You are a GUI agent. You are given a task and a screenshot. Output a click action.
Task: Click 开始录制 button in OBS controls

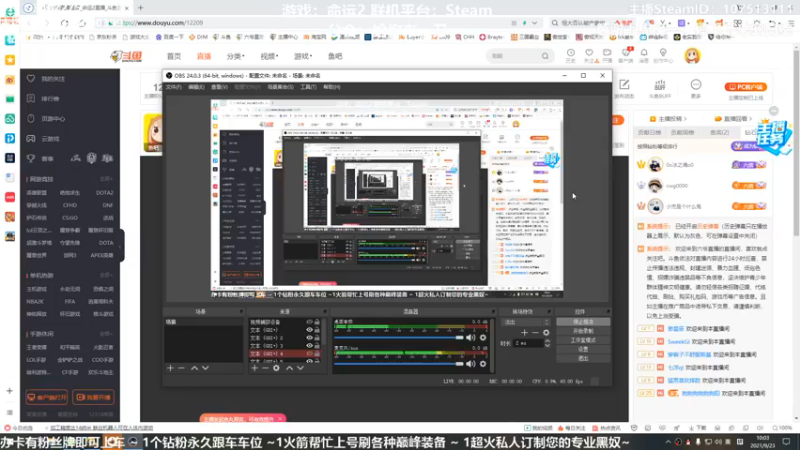[x=583, y=331]
